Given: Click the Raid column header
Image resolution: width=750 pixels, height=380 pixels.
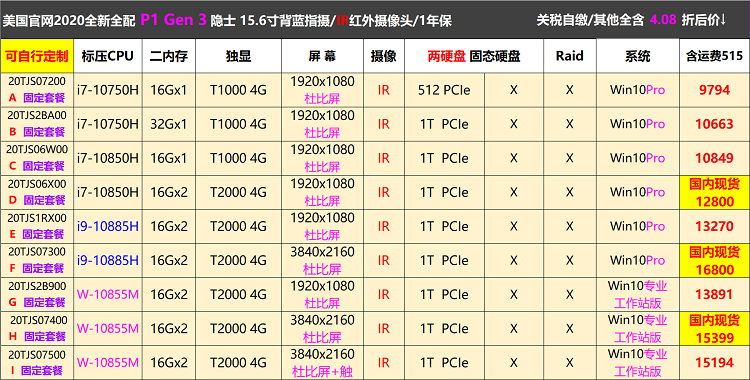Looking at the screenshot, I should click(570, 56).
